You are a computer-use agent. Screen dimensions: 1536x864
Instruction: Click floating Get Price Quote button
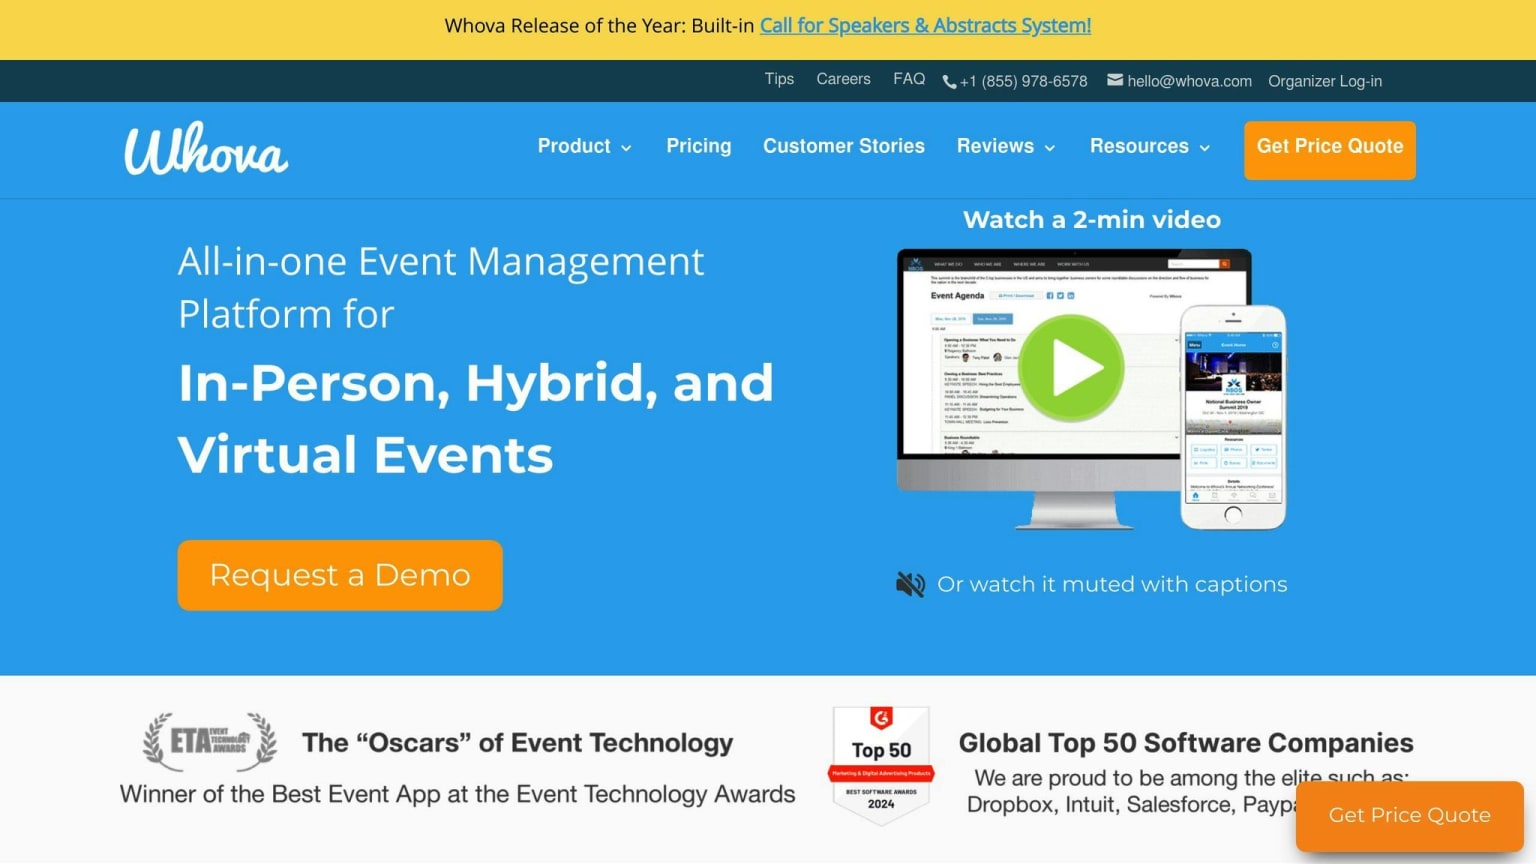[1410, 815]
